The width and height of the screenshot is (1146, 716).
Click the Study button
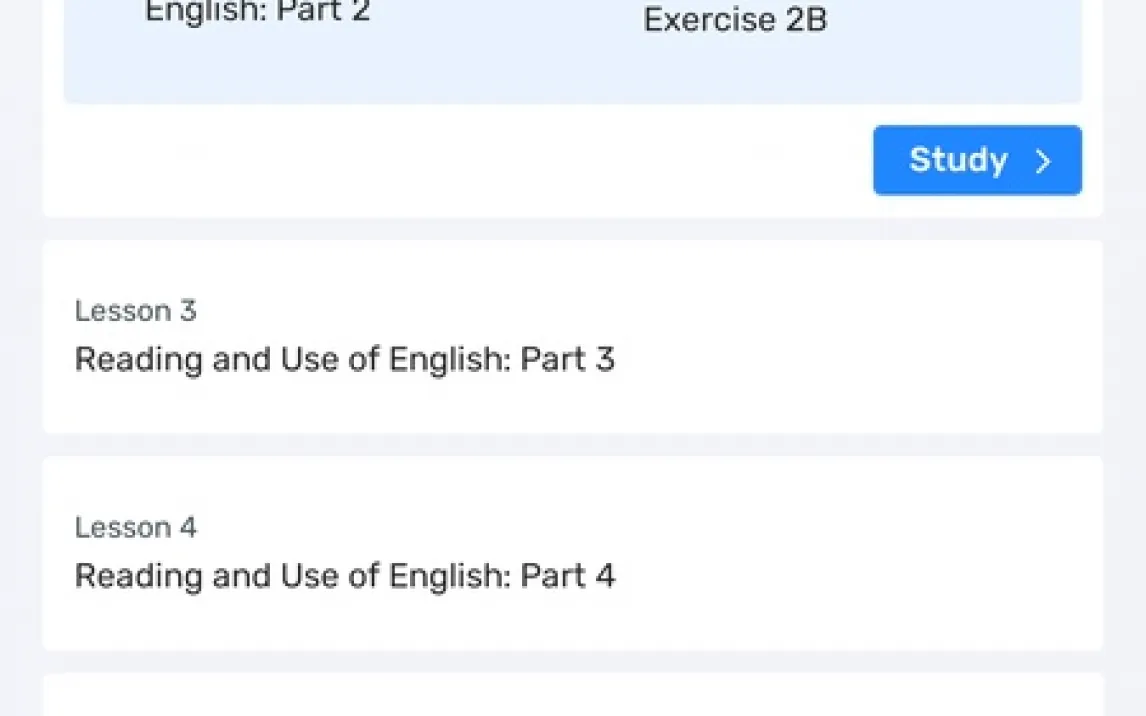976,160
